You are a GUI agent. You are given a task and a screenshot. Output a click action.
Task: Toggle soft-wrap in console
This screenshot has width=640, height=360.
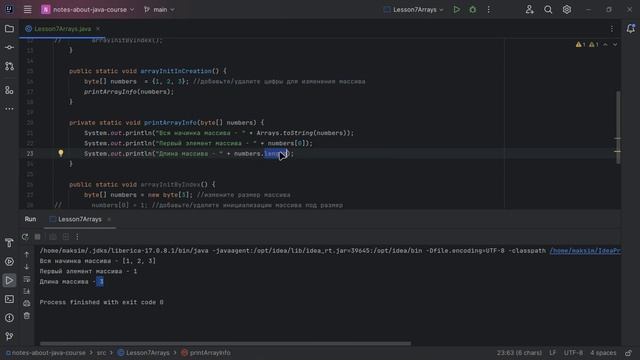point(27,279)
